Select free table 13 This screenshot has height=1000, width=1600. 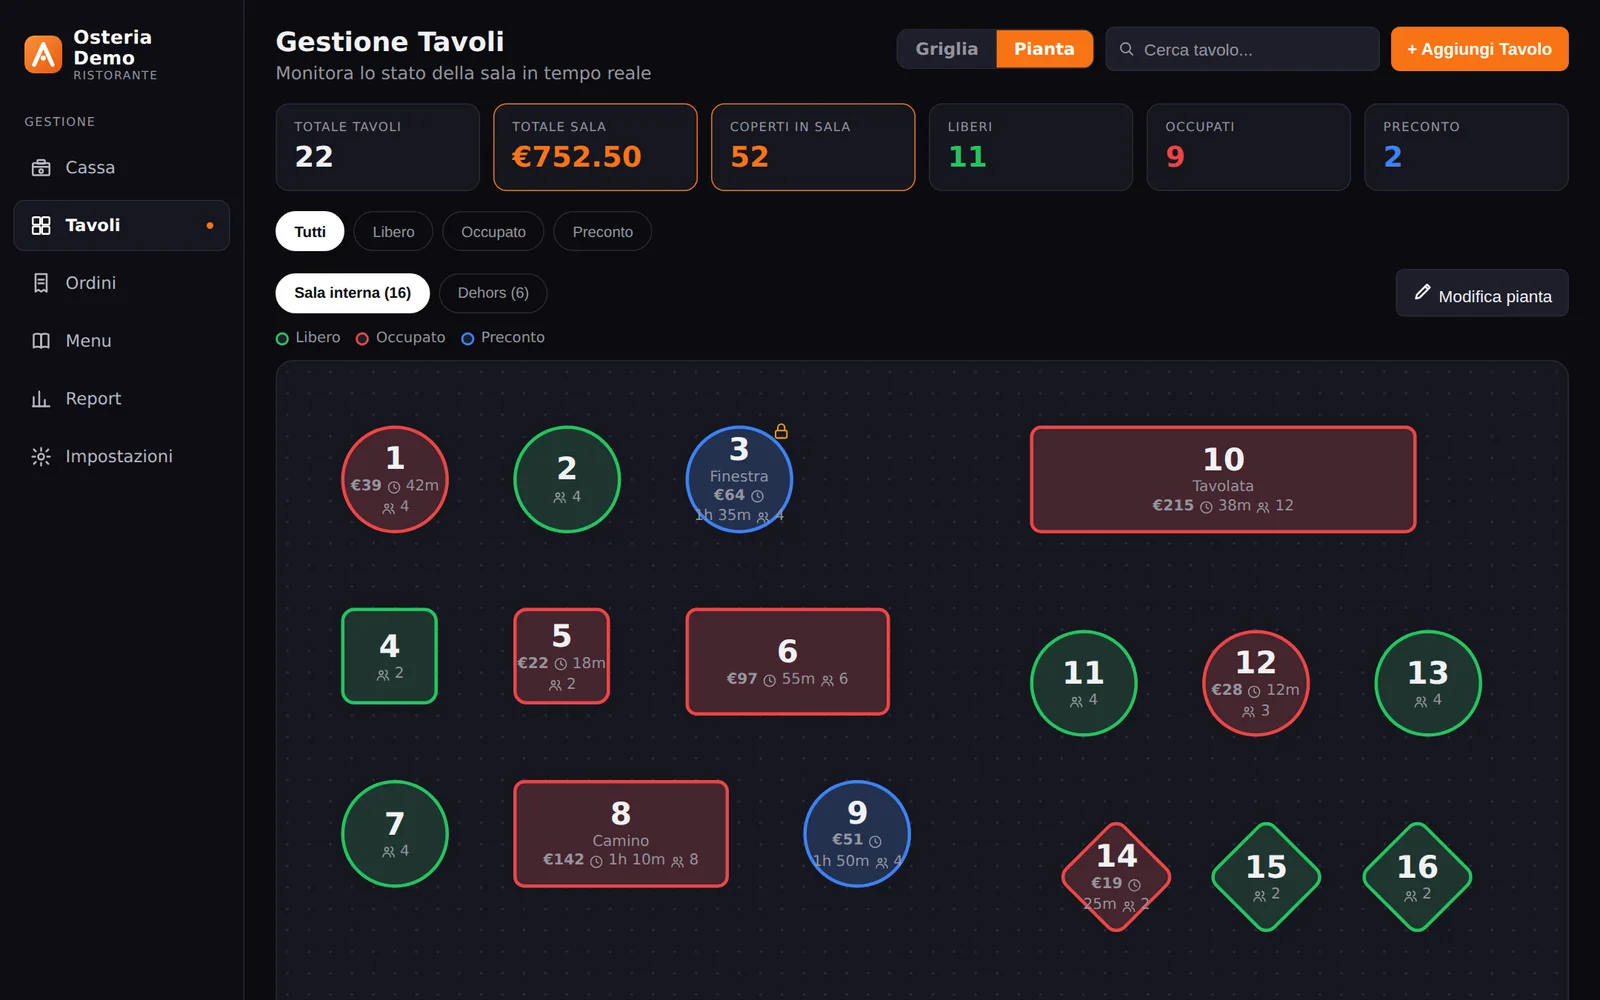click(1428, 683)
